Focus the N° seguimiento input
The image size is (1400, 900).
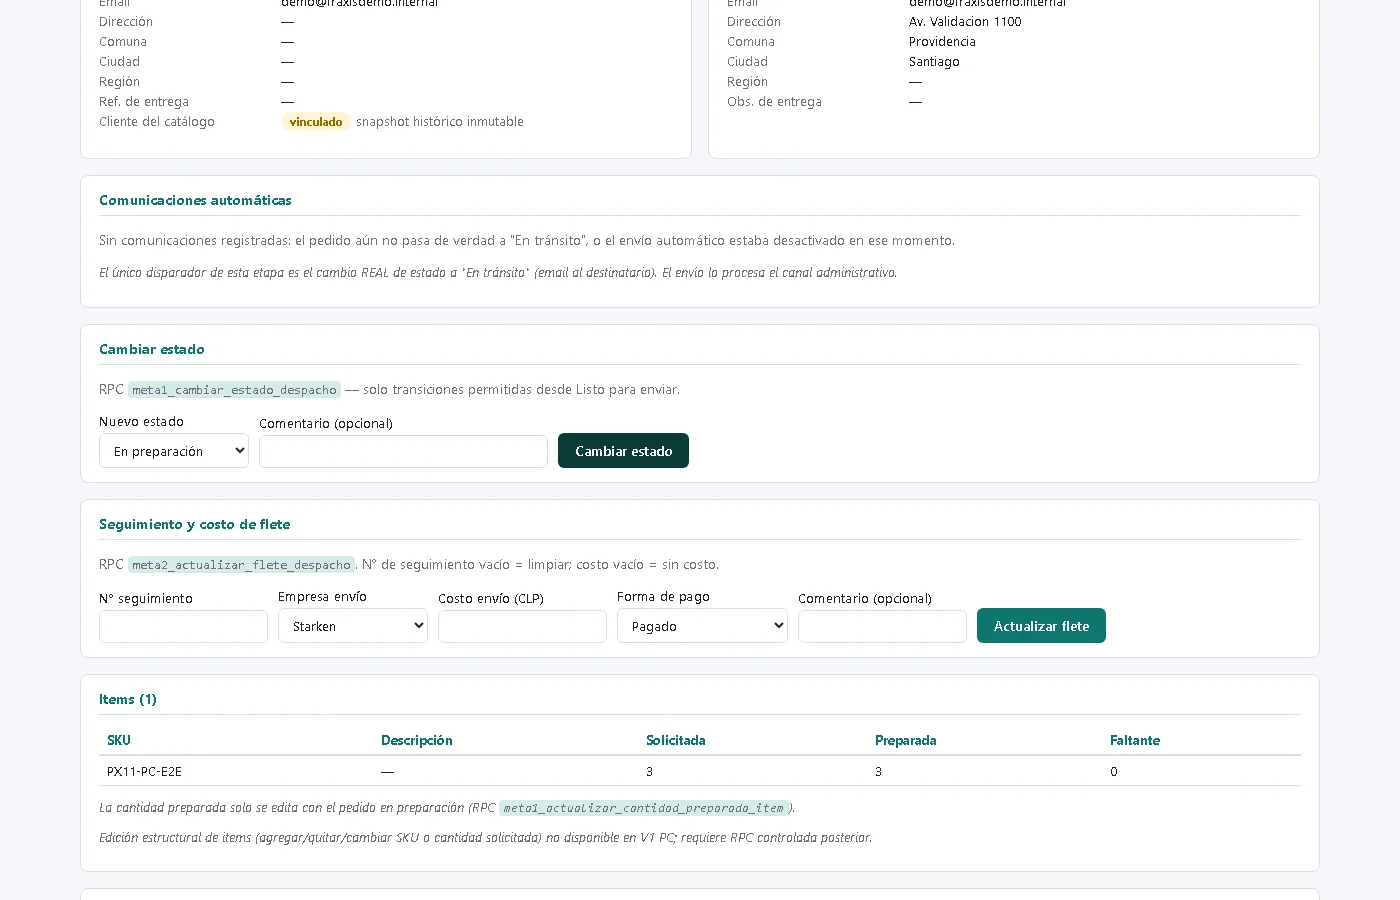click(183, 627)
